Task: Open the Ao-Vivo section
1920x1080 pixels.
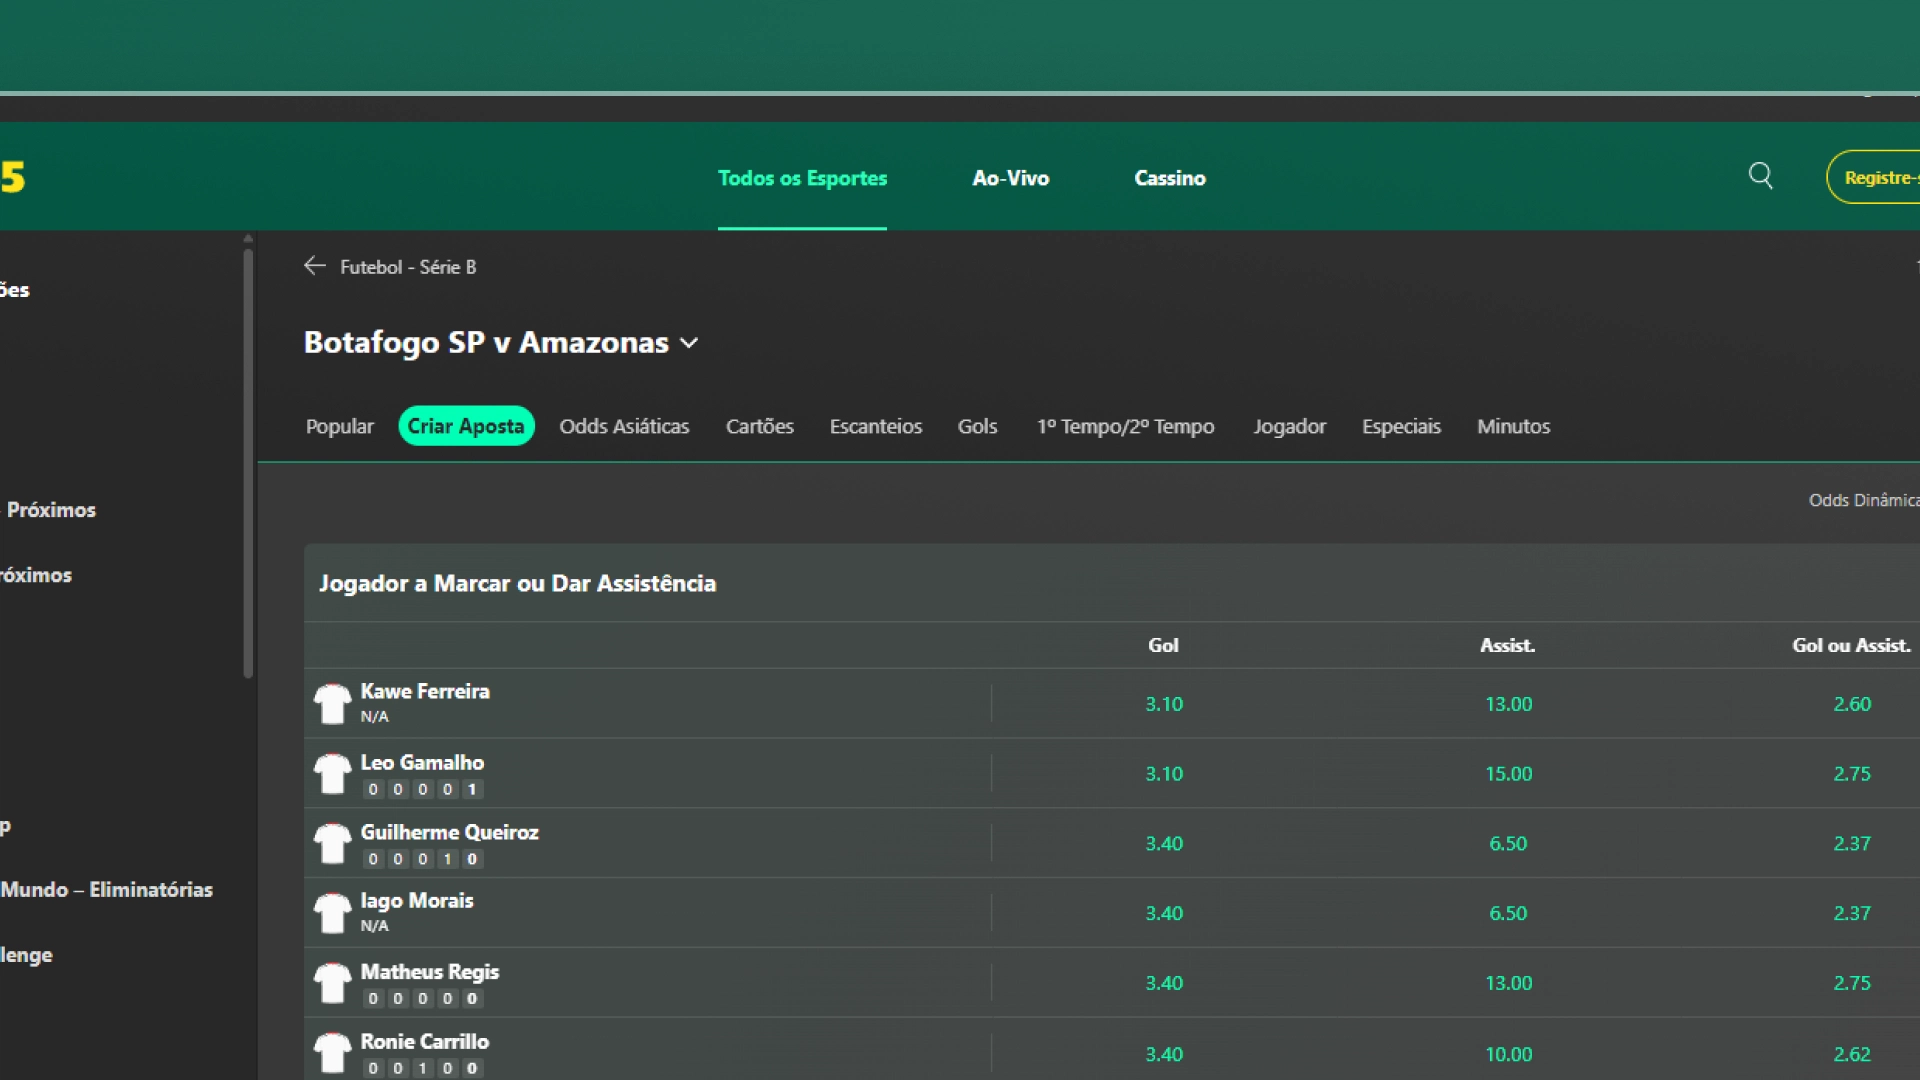Action: pos(1010,178)
